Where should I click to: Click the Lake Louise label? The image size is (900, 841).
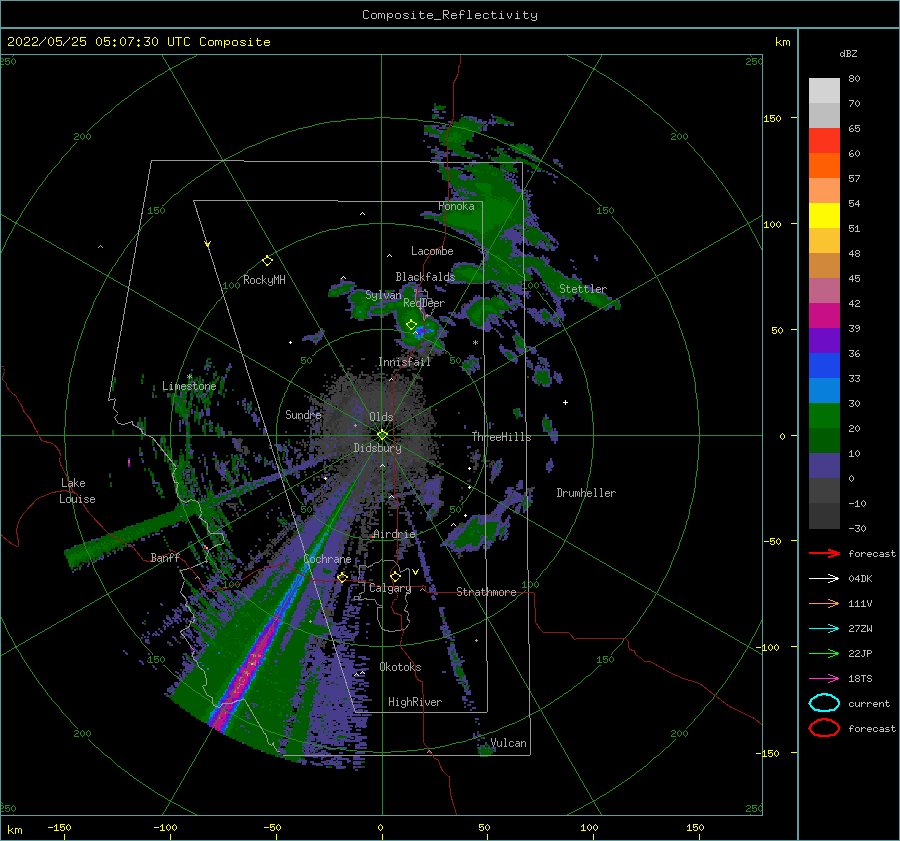[x=77, y=491]
